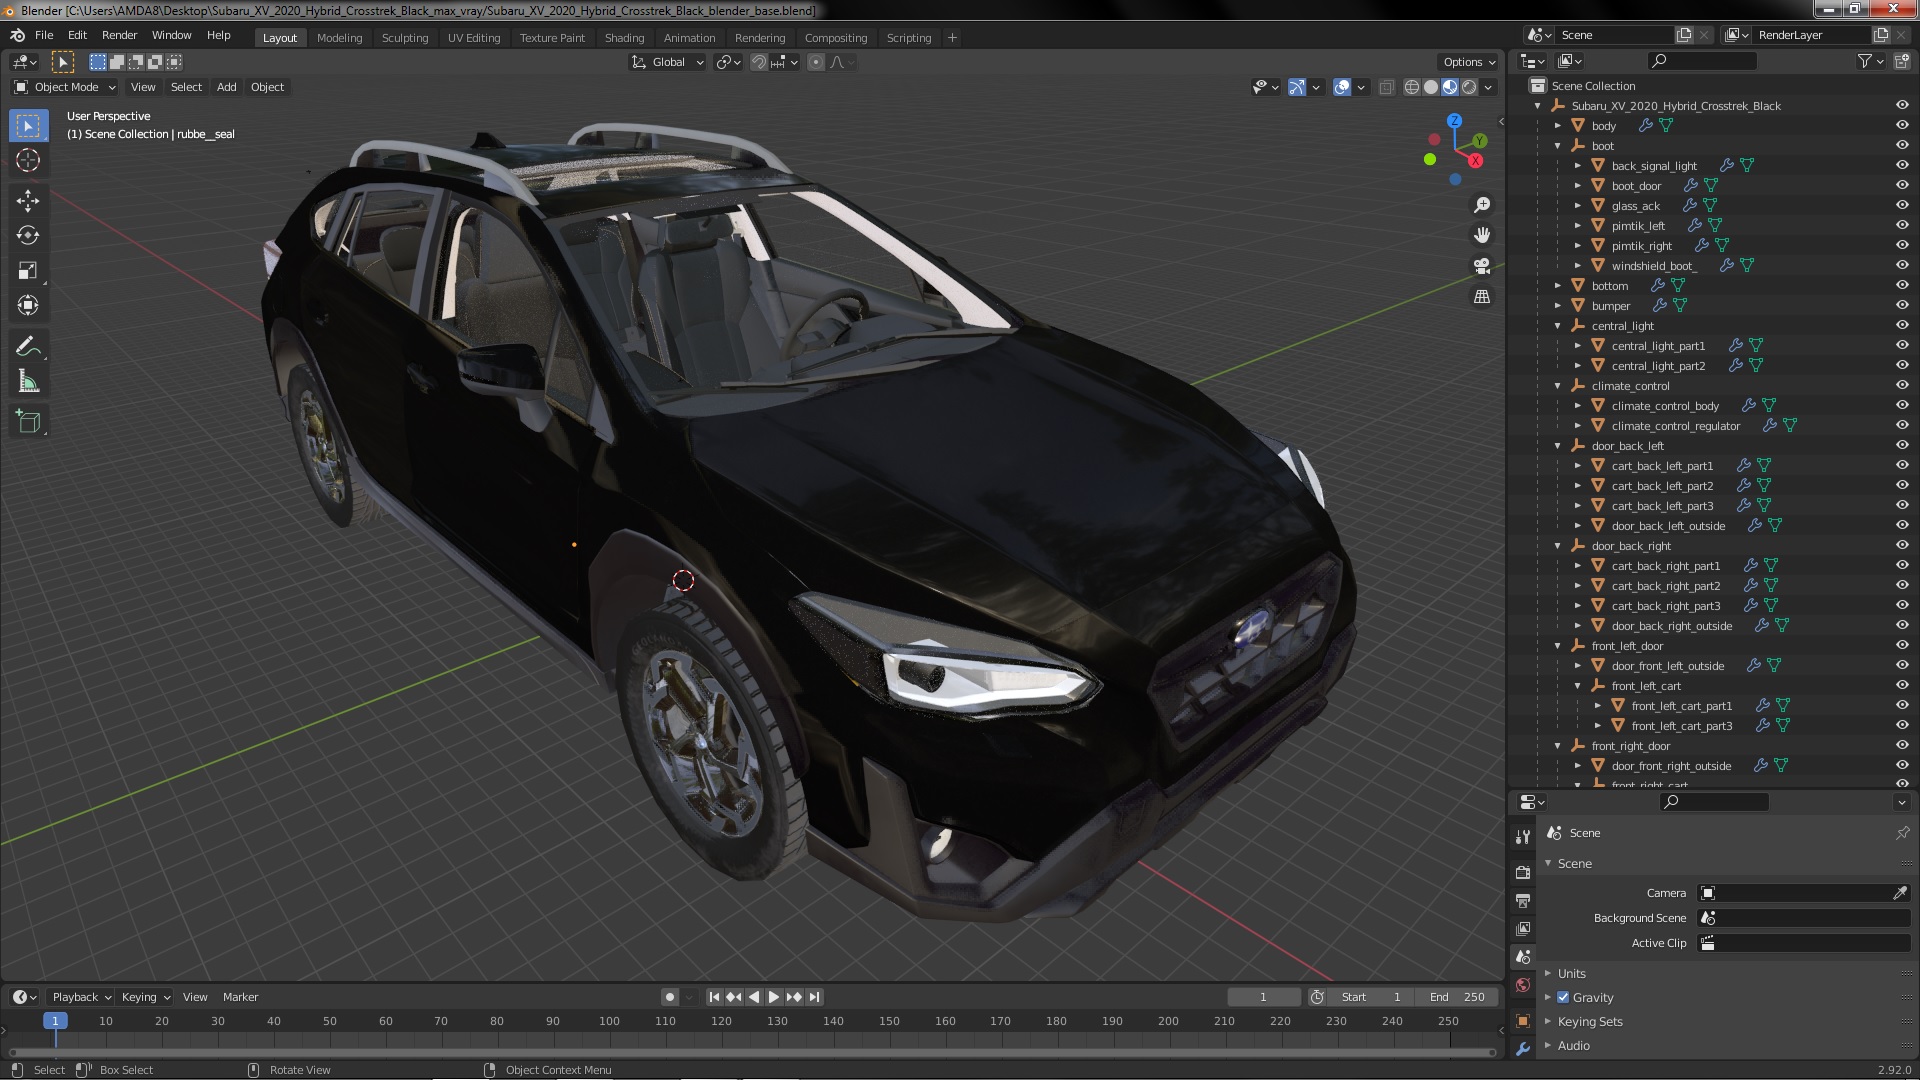Jump to timeline start frame
This screenshot has width=1920, height=1080.
714,997
